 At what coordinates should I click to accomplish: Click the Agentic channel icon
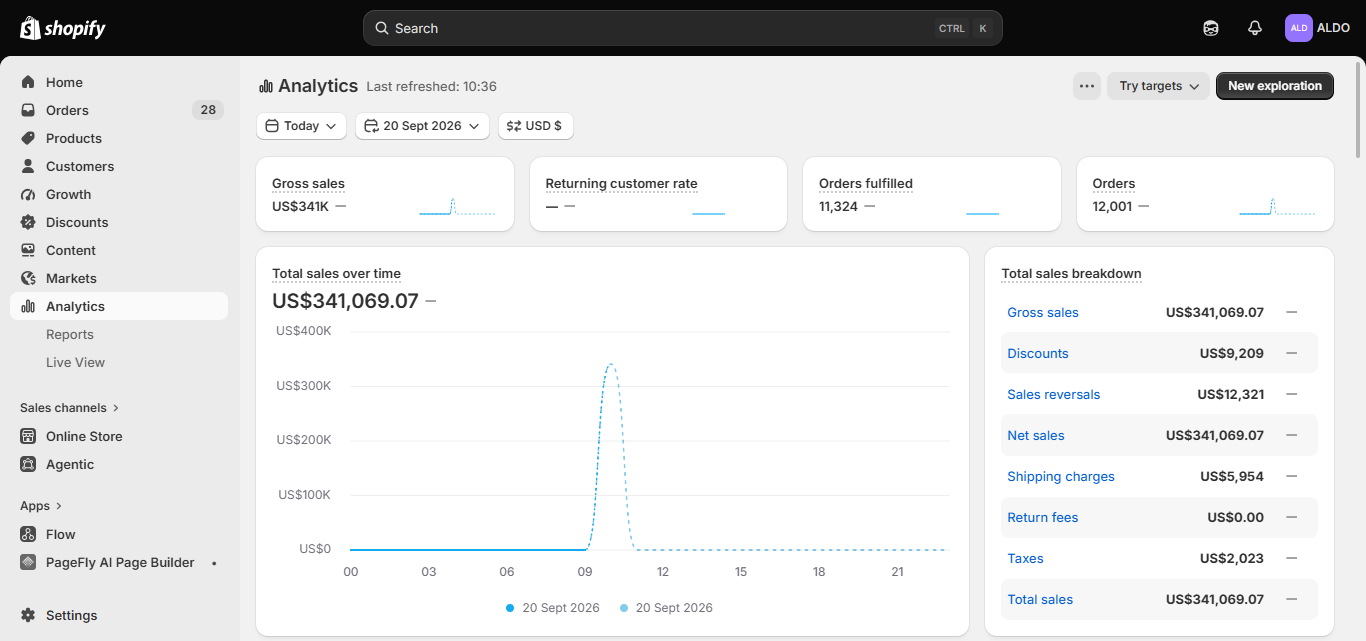click(28, 464)
